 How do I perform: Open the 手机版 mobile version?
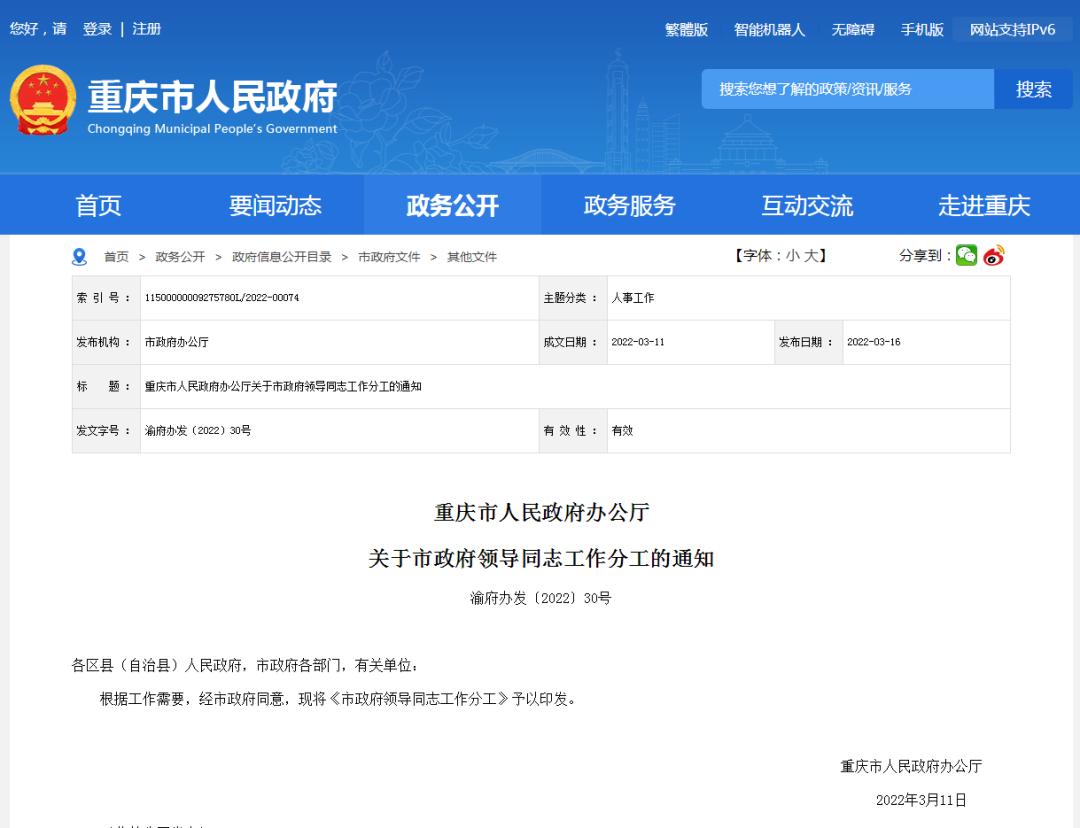click(x=922, y=30)
